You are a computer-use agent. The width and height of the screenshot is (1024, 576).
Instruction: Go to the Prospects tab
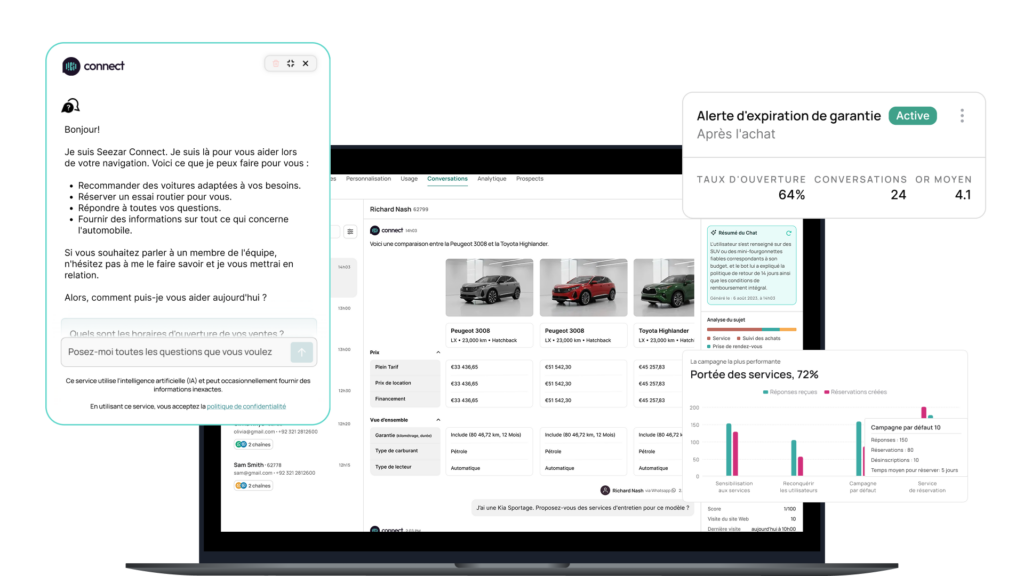(x=530, y=179)
